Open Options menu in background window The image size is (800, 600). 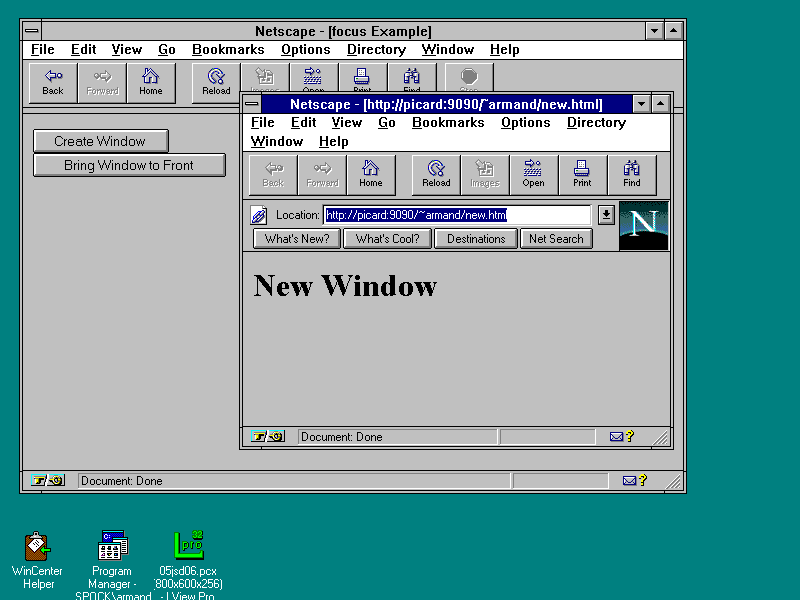[305, 50]
